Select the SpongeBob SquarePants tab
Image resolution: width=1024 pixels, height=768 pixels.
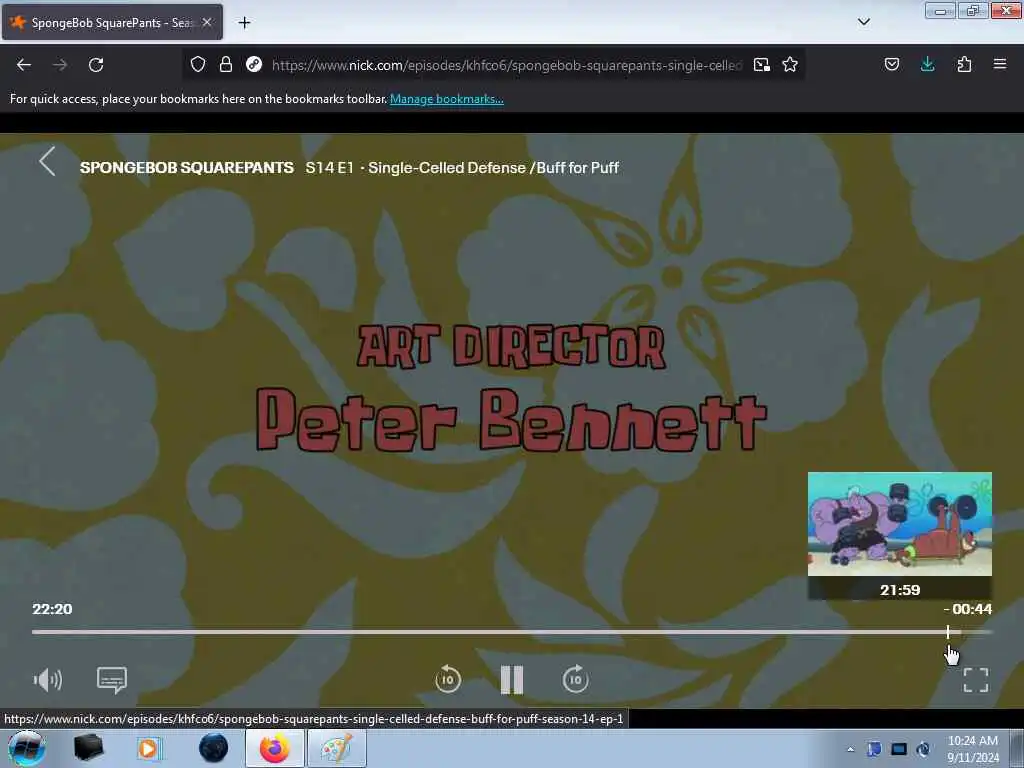click(112, 22)
